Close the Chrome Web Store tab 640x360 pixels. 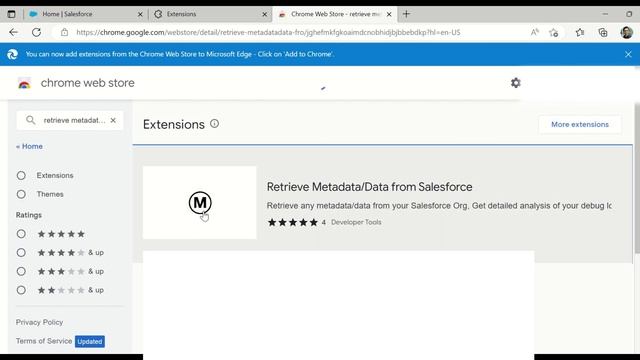[389, 14]
